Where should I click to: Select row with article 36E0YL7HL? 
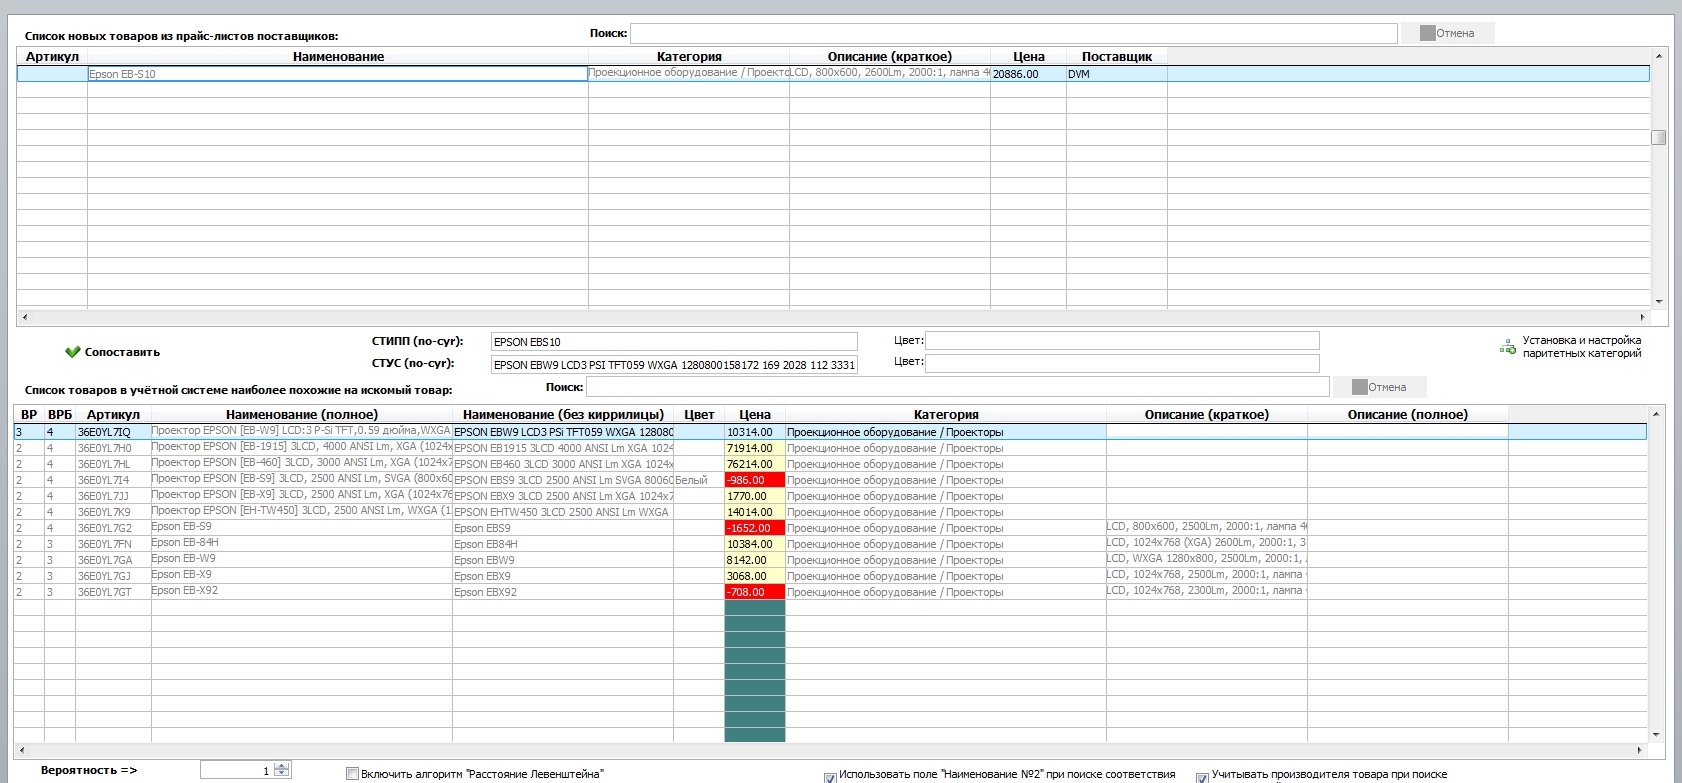click(x=830, y=464)
